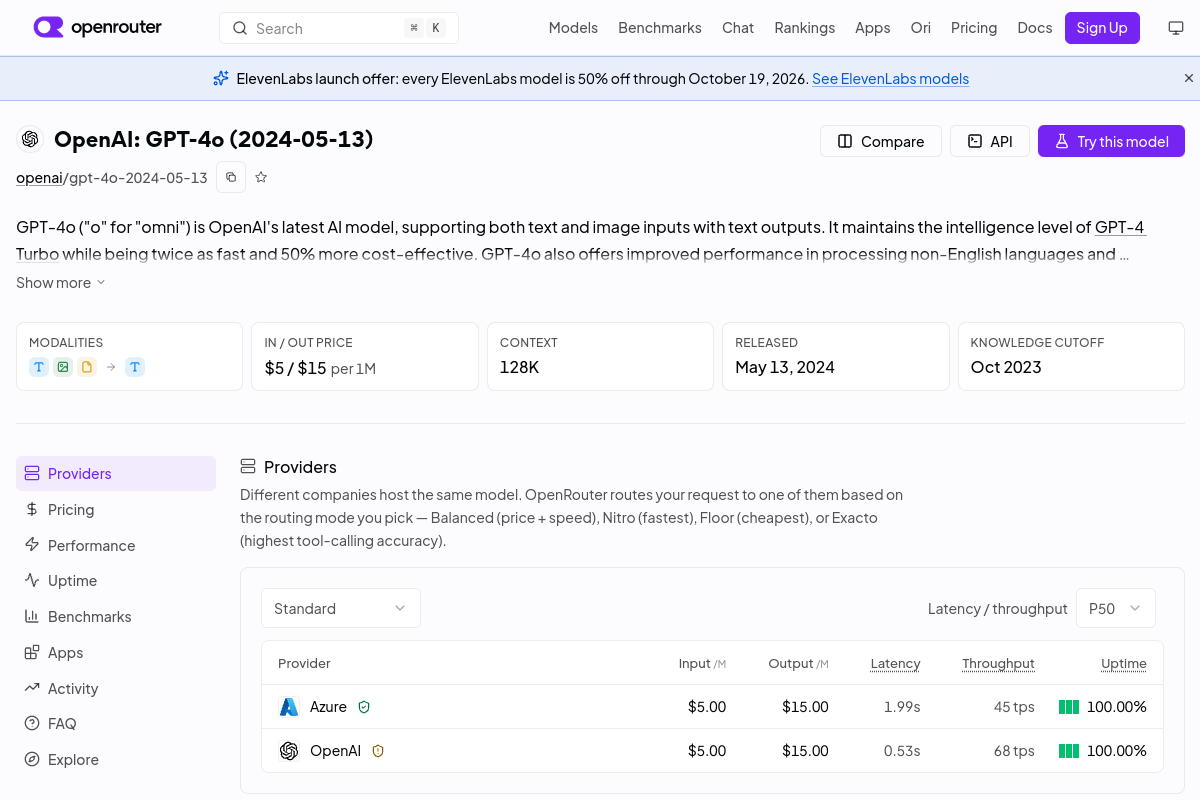
Task: Open the Benchmarks nav item in header
Action: [x=660, y=28]
